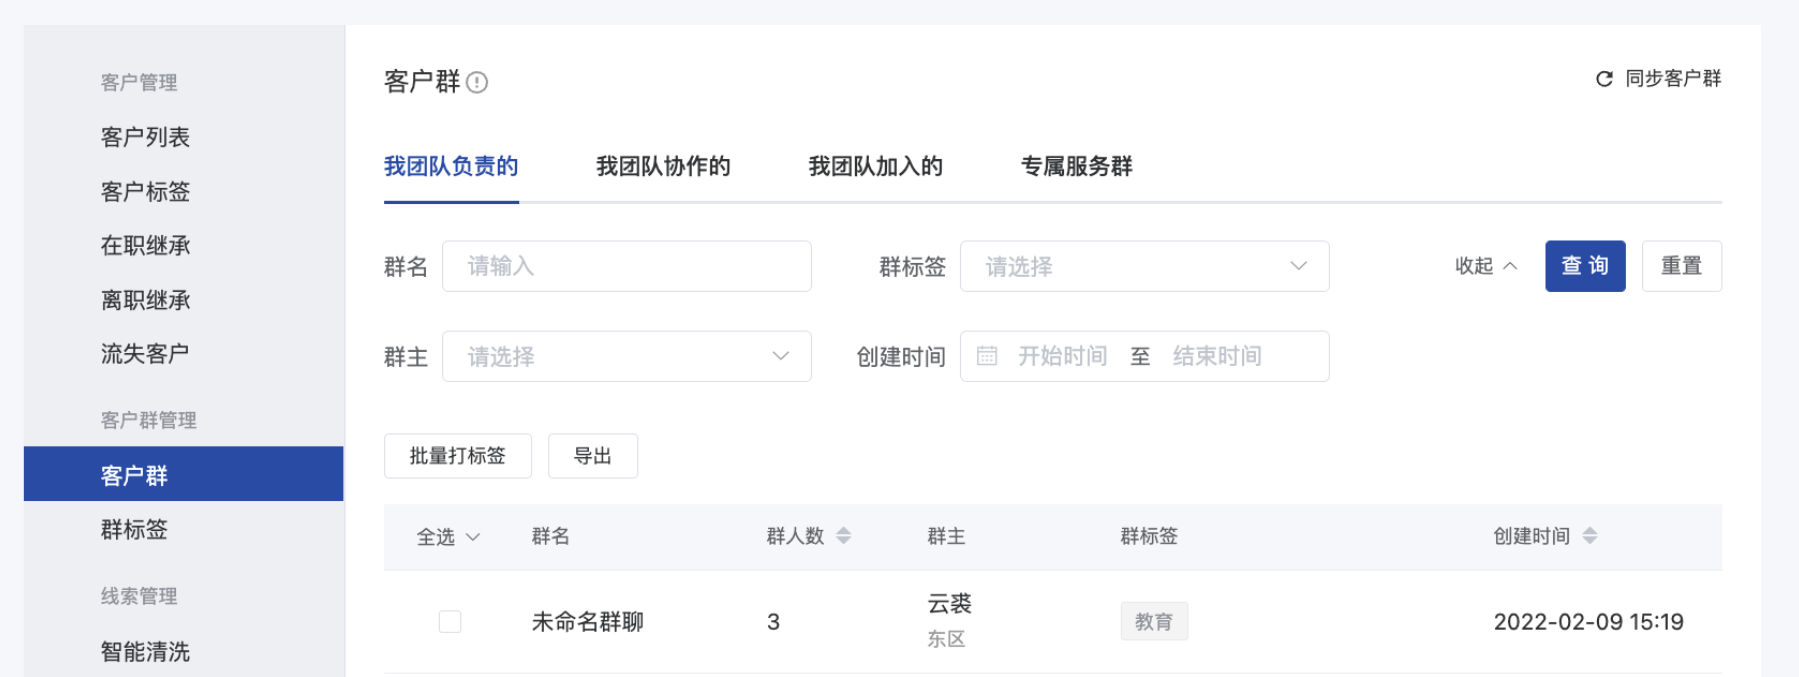Open 群标签 in the sidebar

pyautogui.click(x=134, y=529)
